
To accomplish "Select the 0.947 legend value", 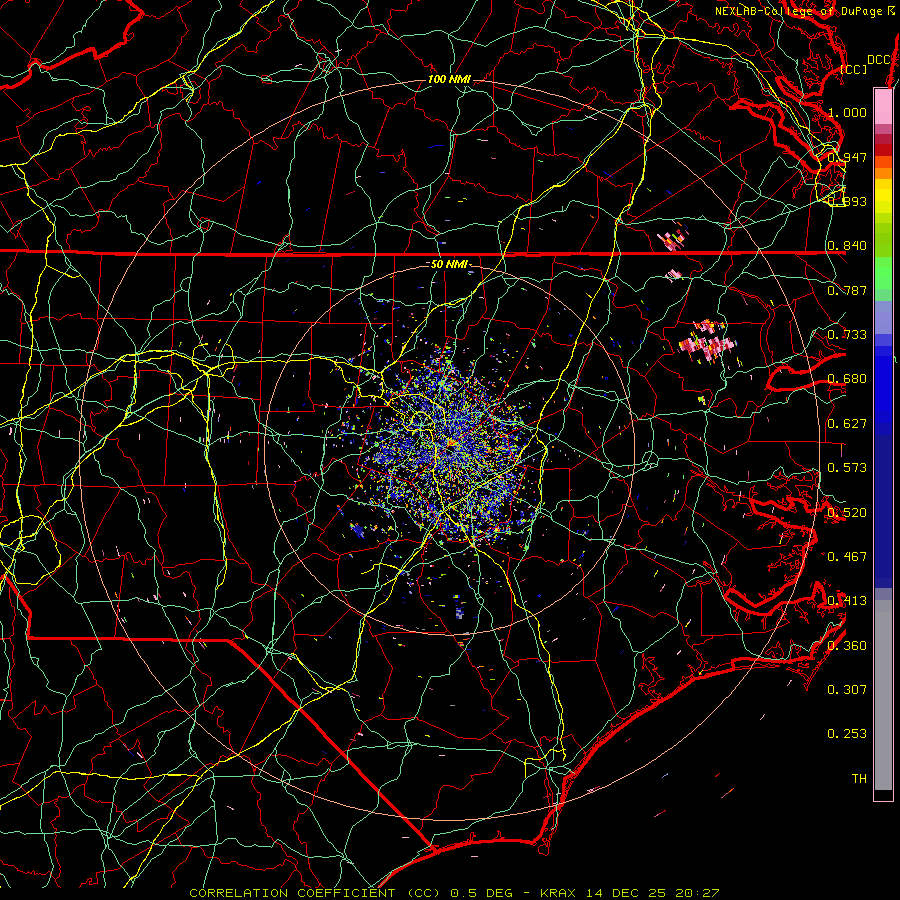I will (847, 157).
